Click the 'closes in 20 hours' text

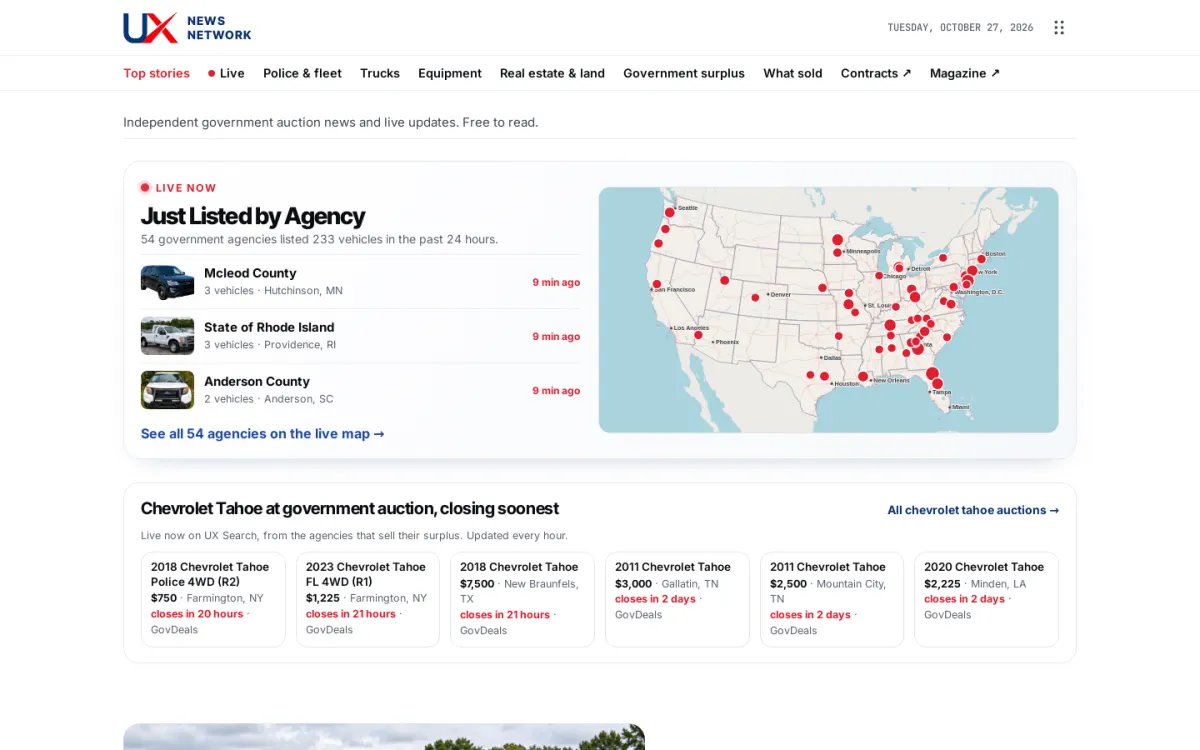[197, 614]
